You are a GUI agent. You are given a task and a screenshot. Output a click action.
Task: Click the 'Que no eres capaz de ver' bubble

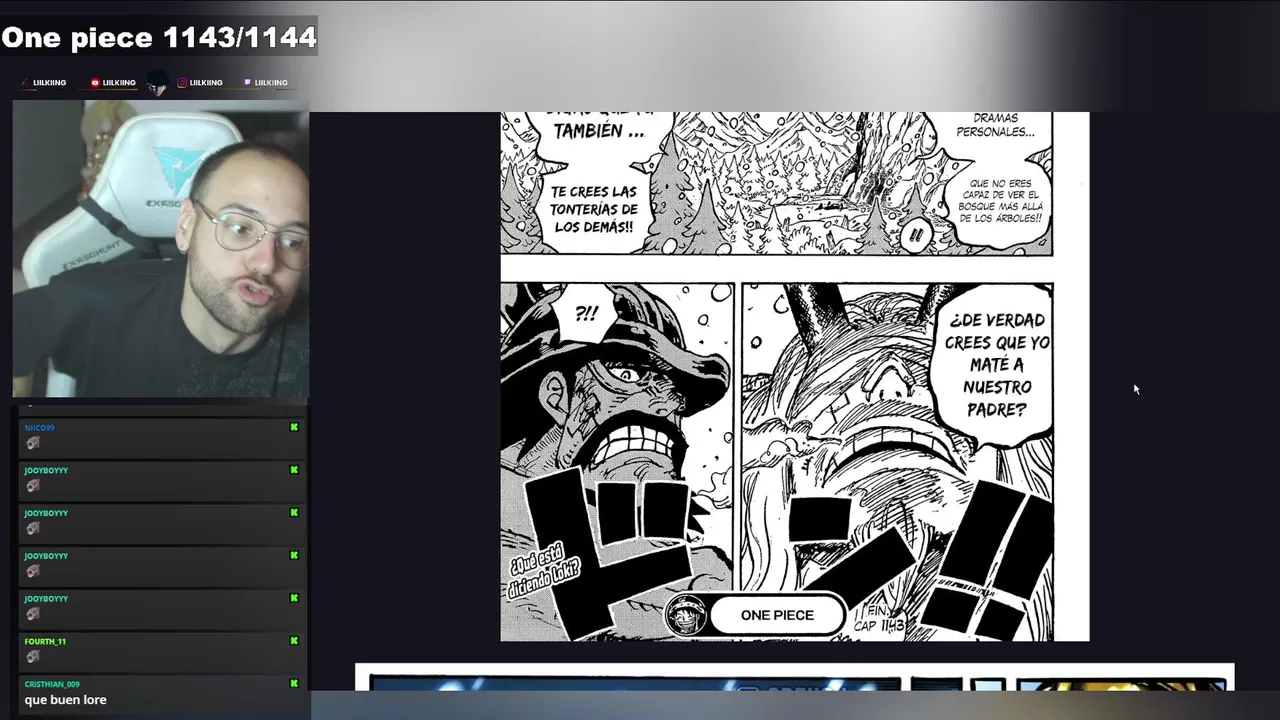pyautogui.click(x=1003, y=200)
